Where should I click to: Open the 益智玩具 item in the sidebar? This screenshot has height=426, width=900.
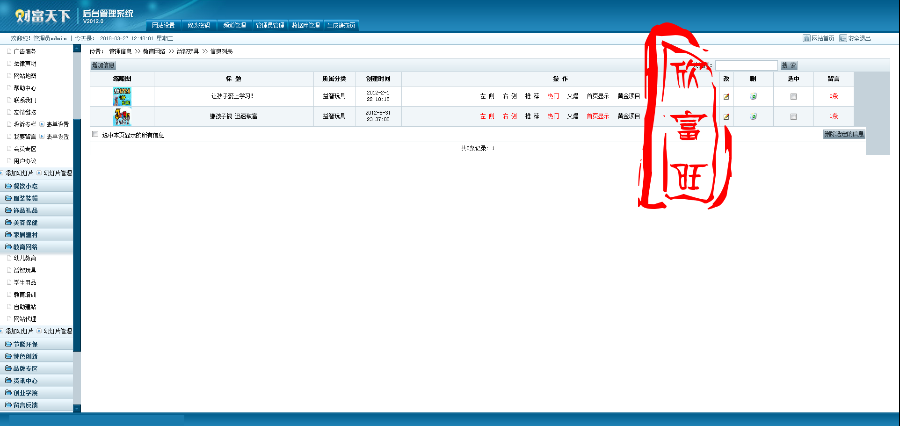25,270
